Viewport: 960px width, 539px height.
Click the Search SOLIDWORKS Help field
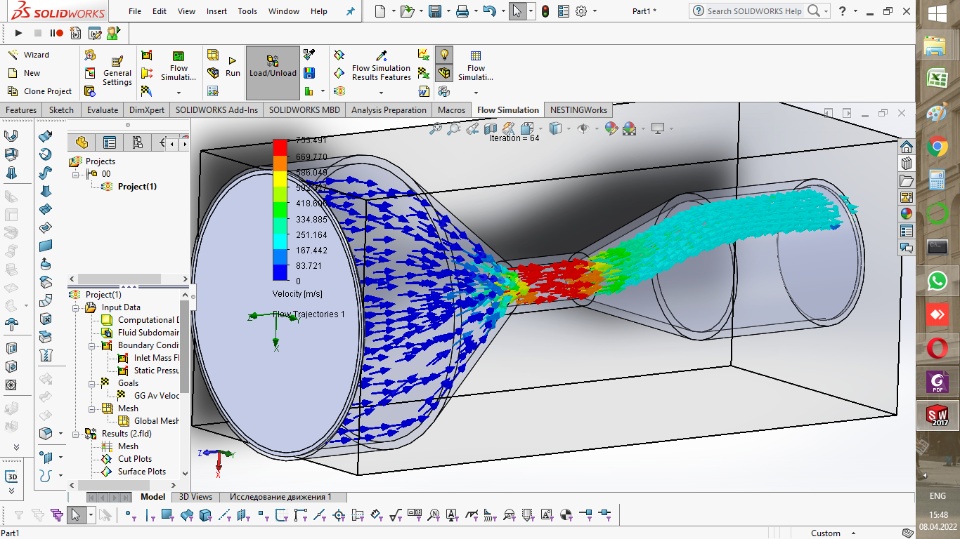click(x=755, y=11)
